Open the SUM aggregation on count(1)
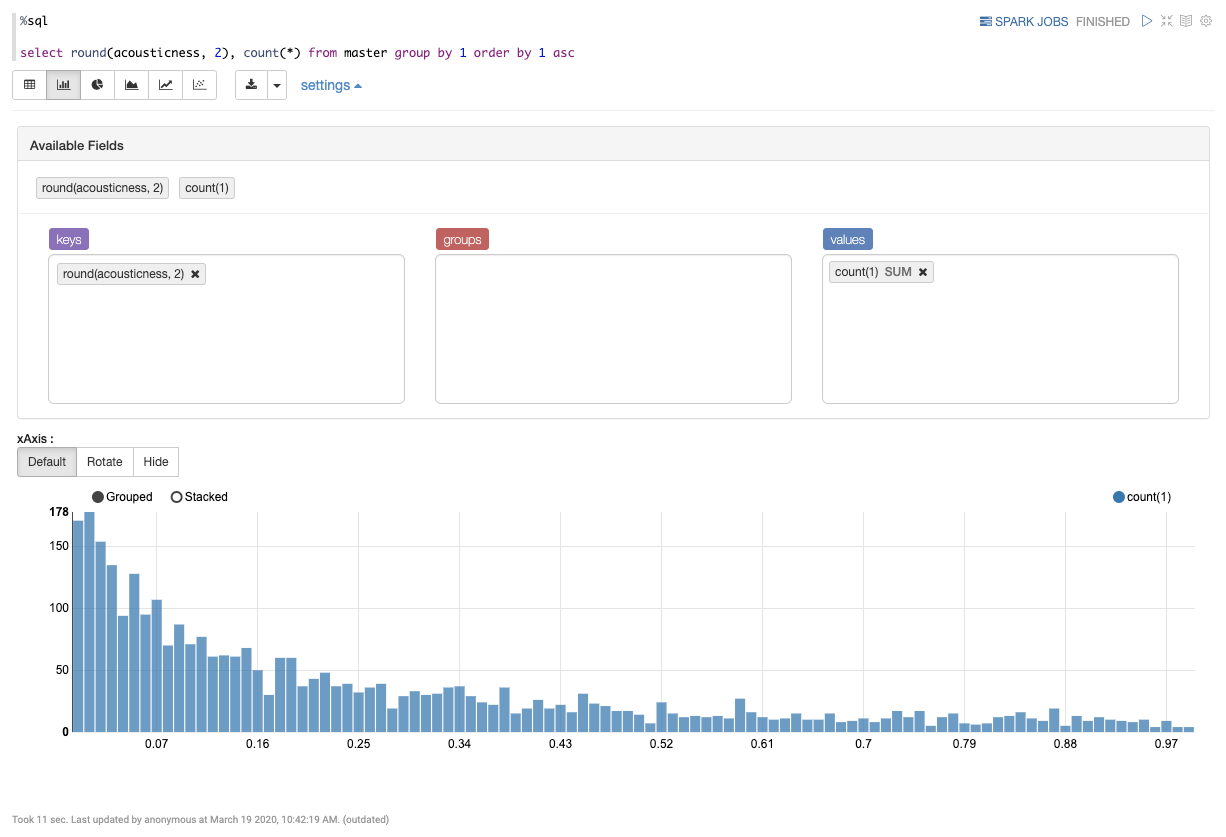 click(898, 272)
